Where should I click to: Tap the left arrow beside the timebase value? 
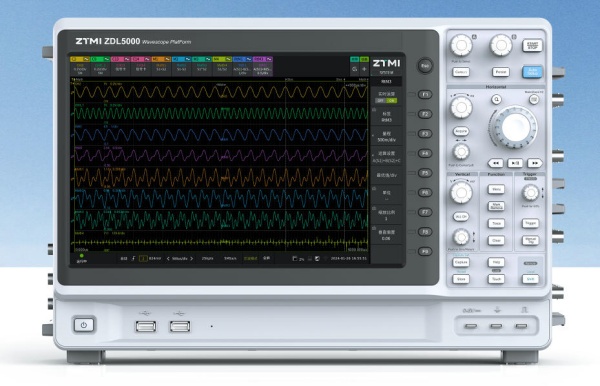[168, 259]
